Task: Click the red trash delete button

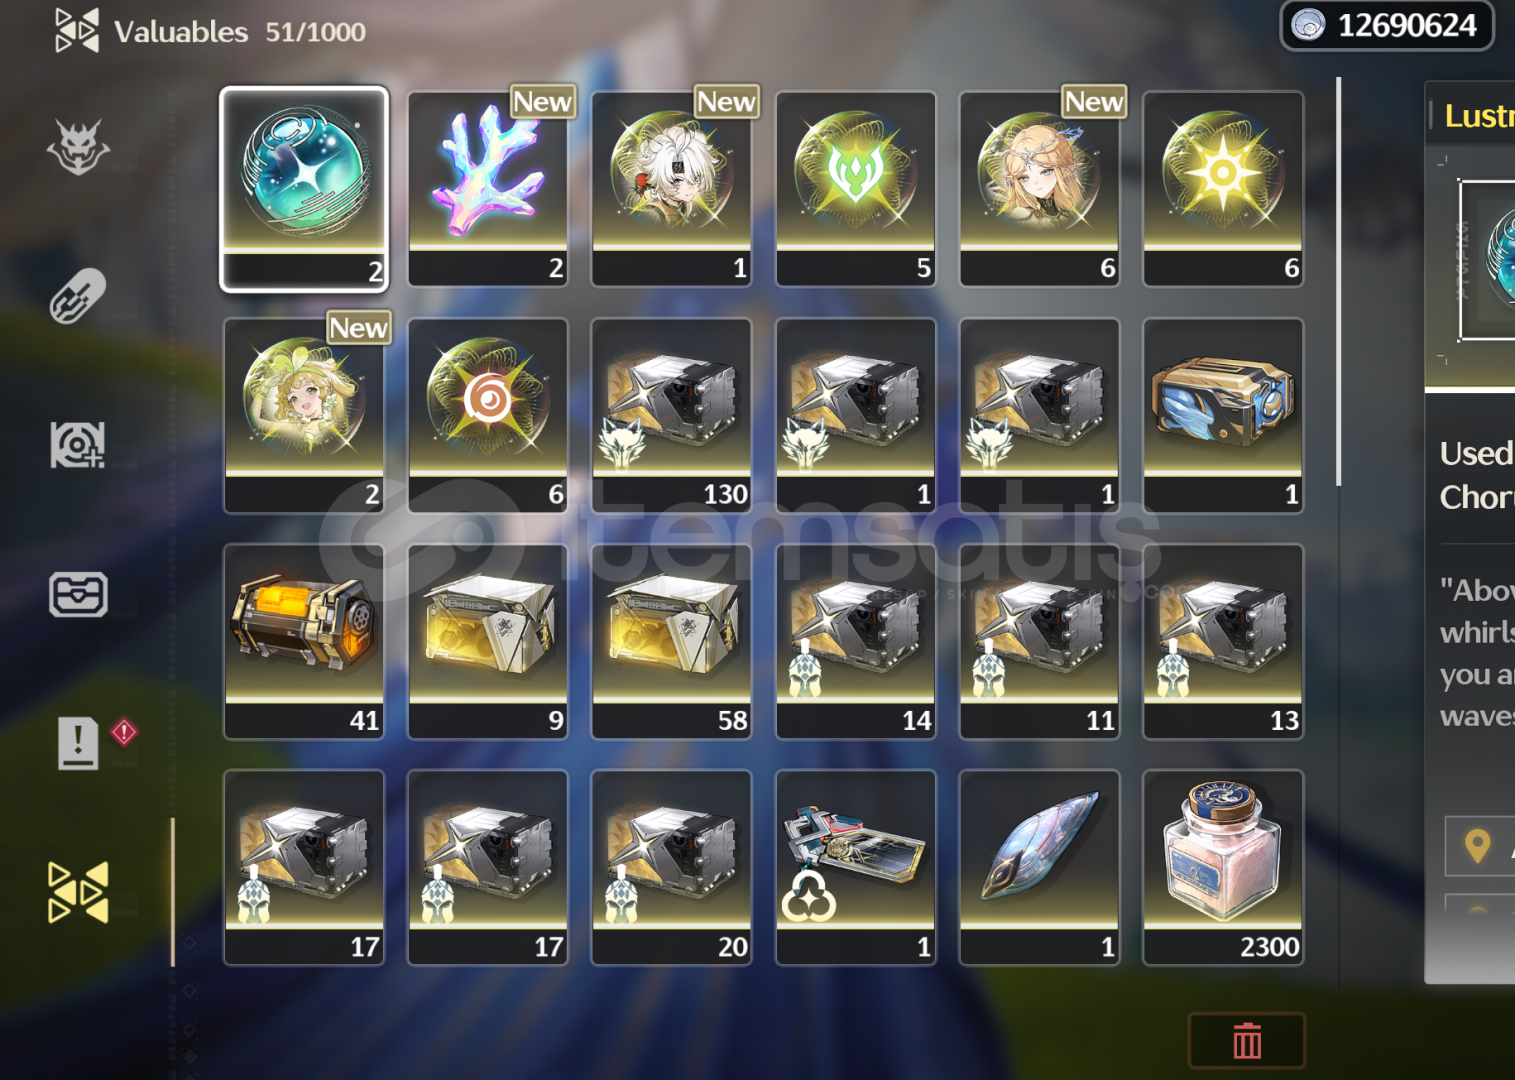Action: [x=1247, y=1041]
